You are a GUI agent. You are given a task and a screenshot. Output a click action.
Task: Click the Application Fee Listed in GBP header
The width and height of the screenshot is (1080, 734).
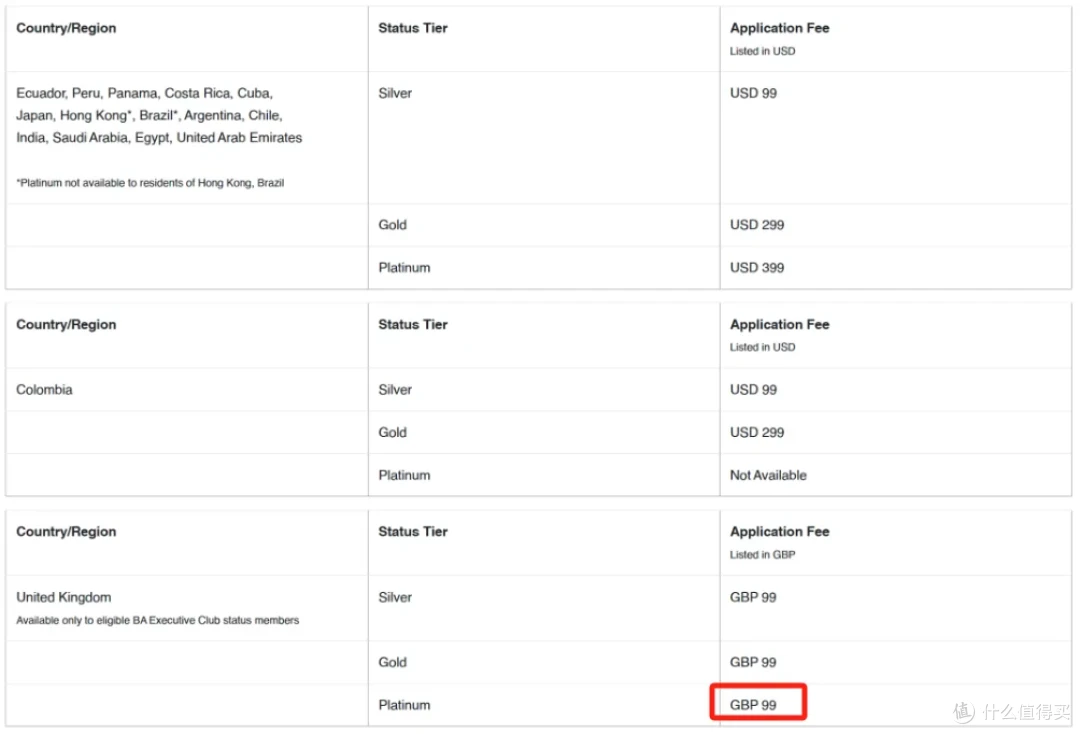coord(779,542)
